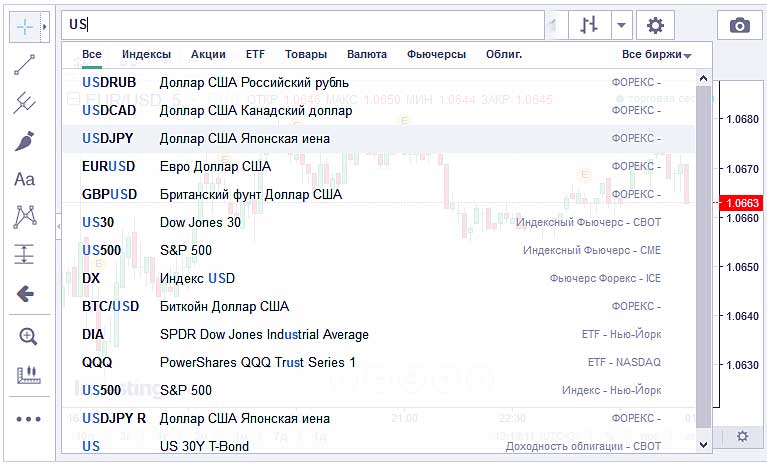Select the trend line drawing tool

point(26,64)
